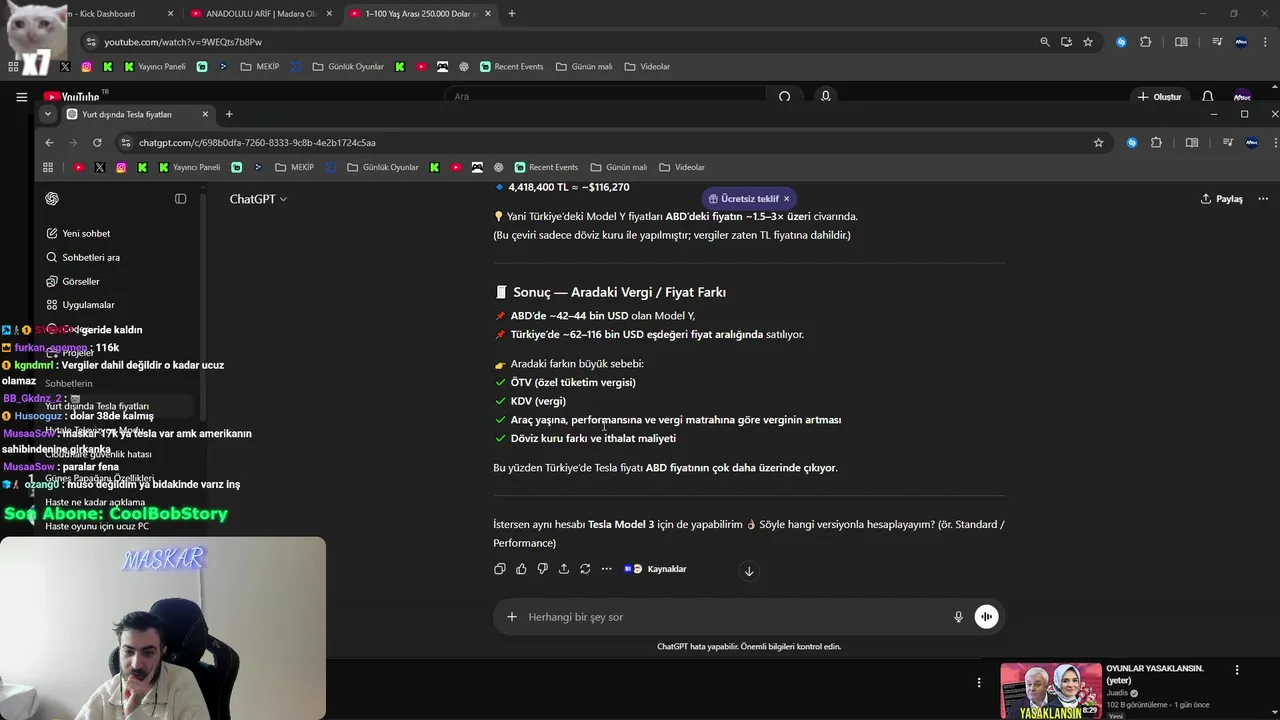Regenerate the ChatGPT response
The image size is (1280, 720).
[x=585, y=569]
